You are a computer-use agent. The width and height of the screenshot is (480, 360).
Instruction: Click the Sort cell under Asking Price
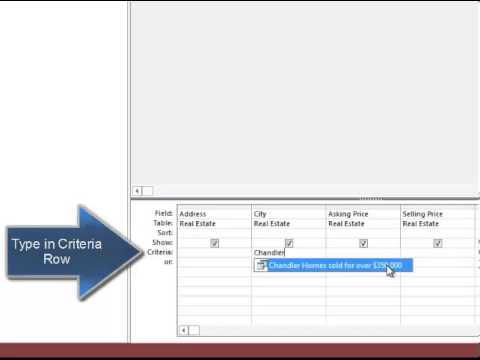coord(363,233)
